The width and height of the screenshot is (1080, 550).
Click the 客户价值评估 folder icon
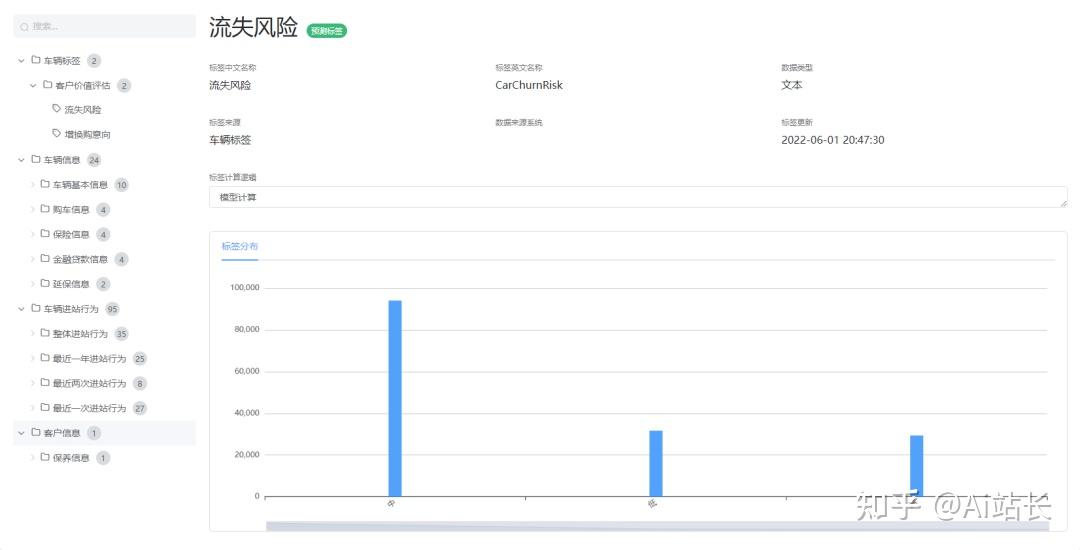pyautogui.click(x=48, y=85)
